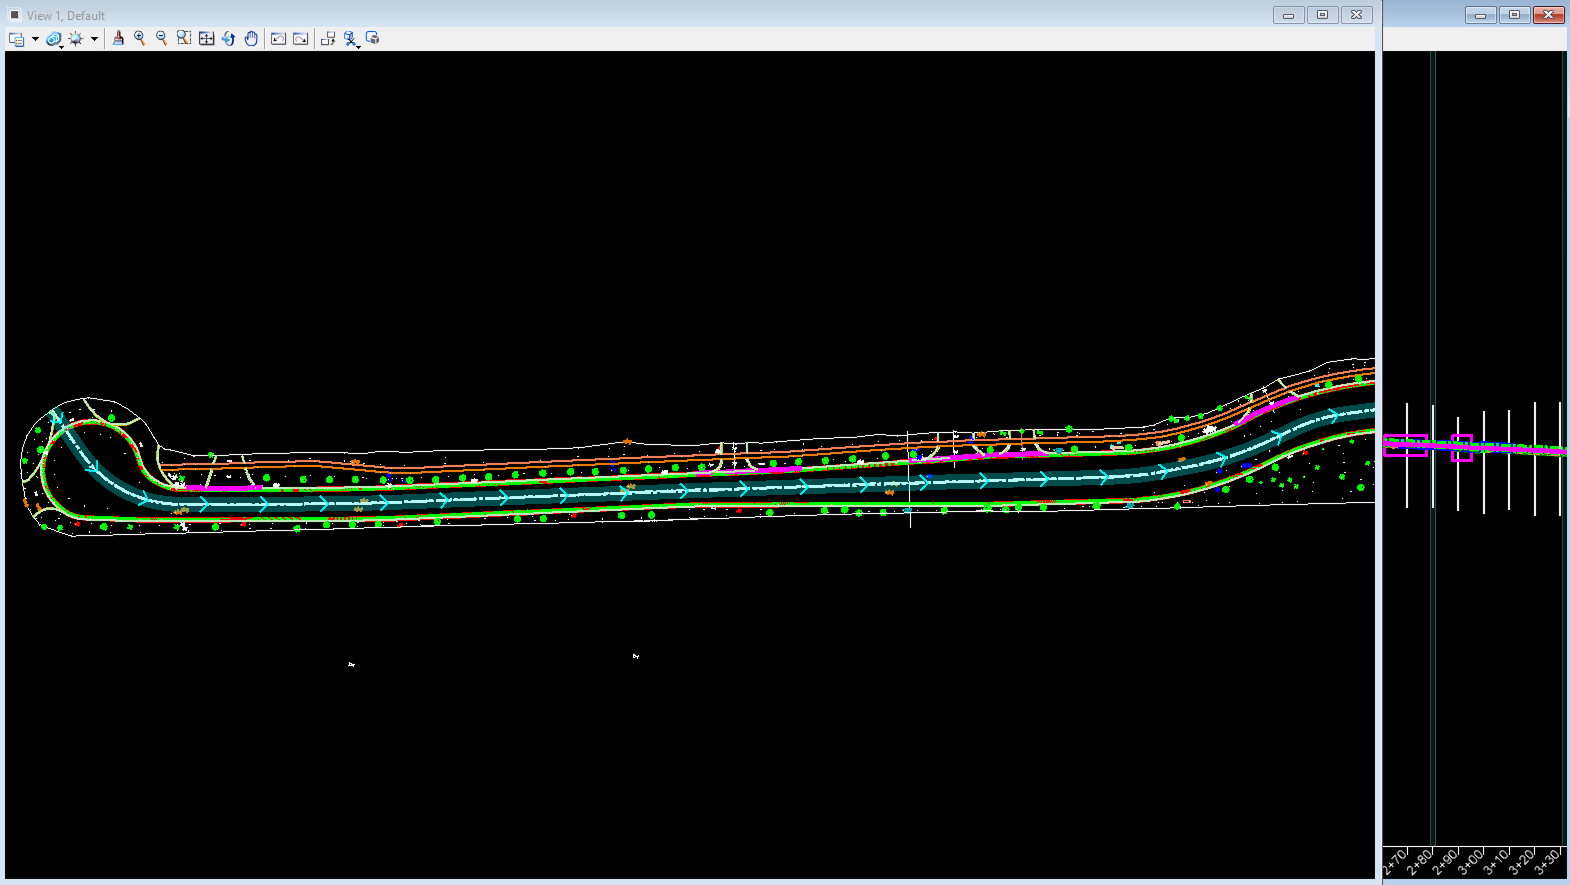
Task: Click the View Previous button
Action: (278, 38)
